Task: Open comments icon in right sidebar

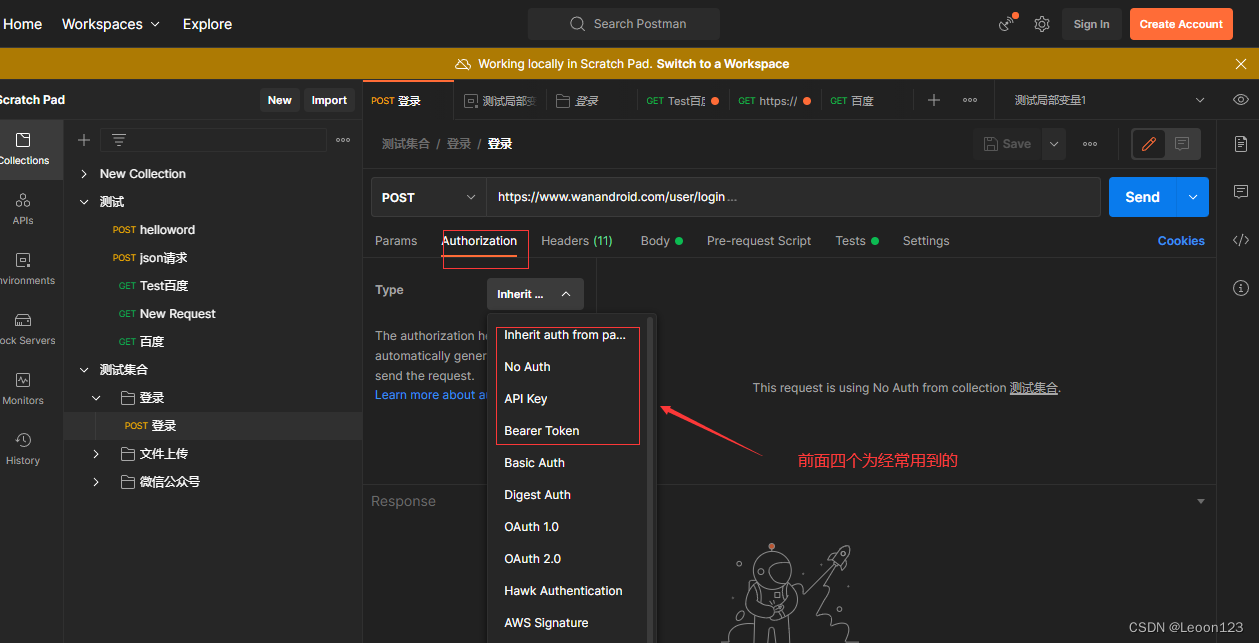Action: (x=1241, y=191)
